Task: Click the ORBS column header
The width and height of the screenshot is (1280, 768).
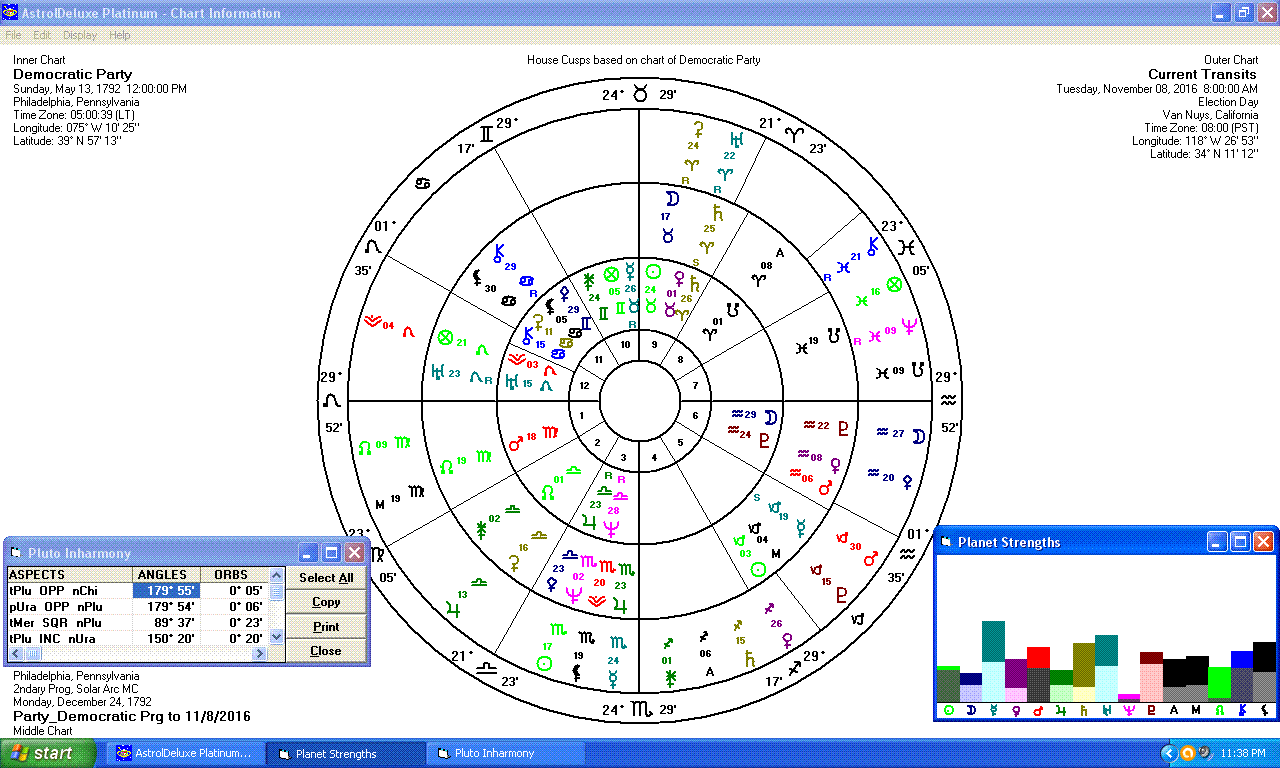Action: coord(235,575)
